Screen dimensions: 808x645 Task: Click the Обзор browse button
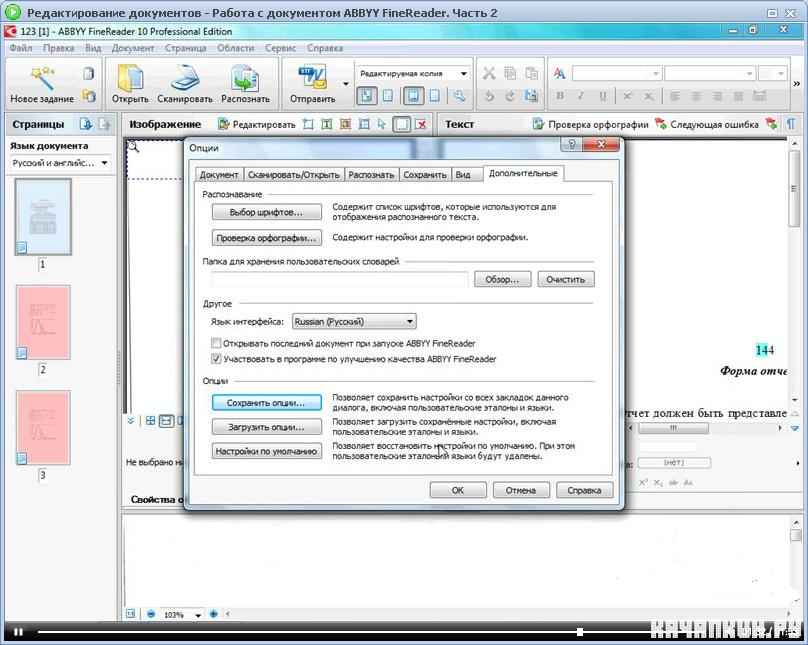pyautogui.click(x=502, y=279)
